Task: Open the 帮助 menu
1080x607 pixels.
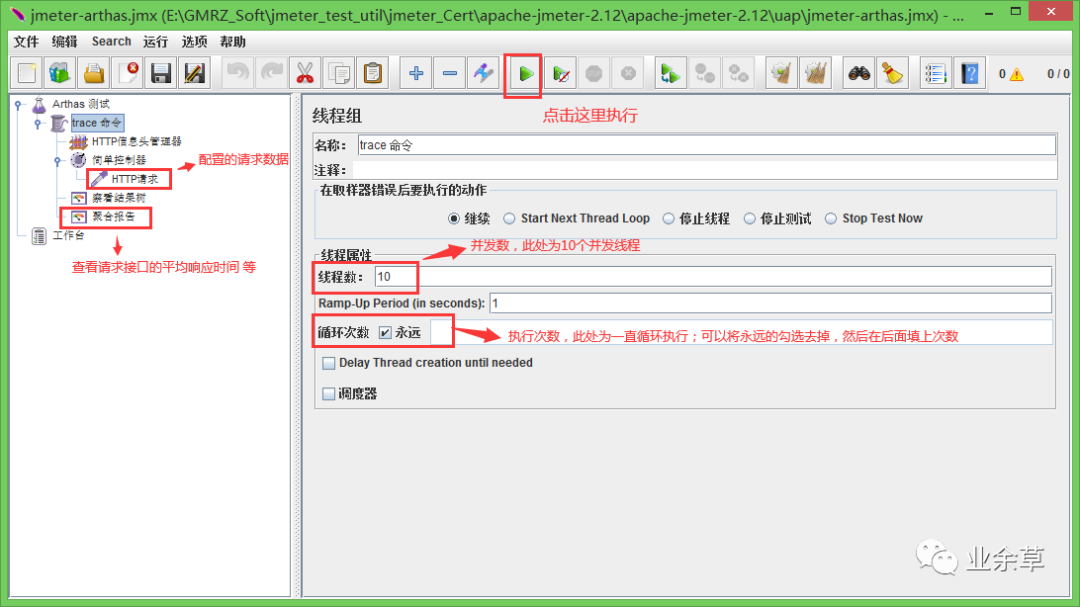Action: pos(233,42)
